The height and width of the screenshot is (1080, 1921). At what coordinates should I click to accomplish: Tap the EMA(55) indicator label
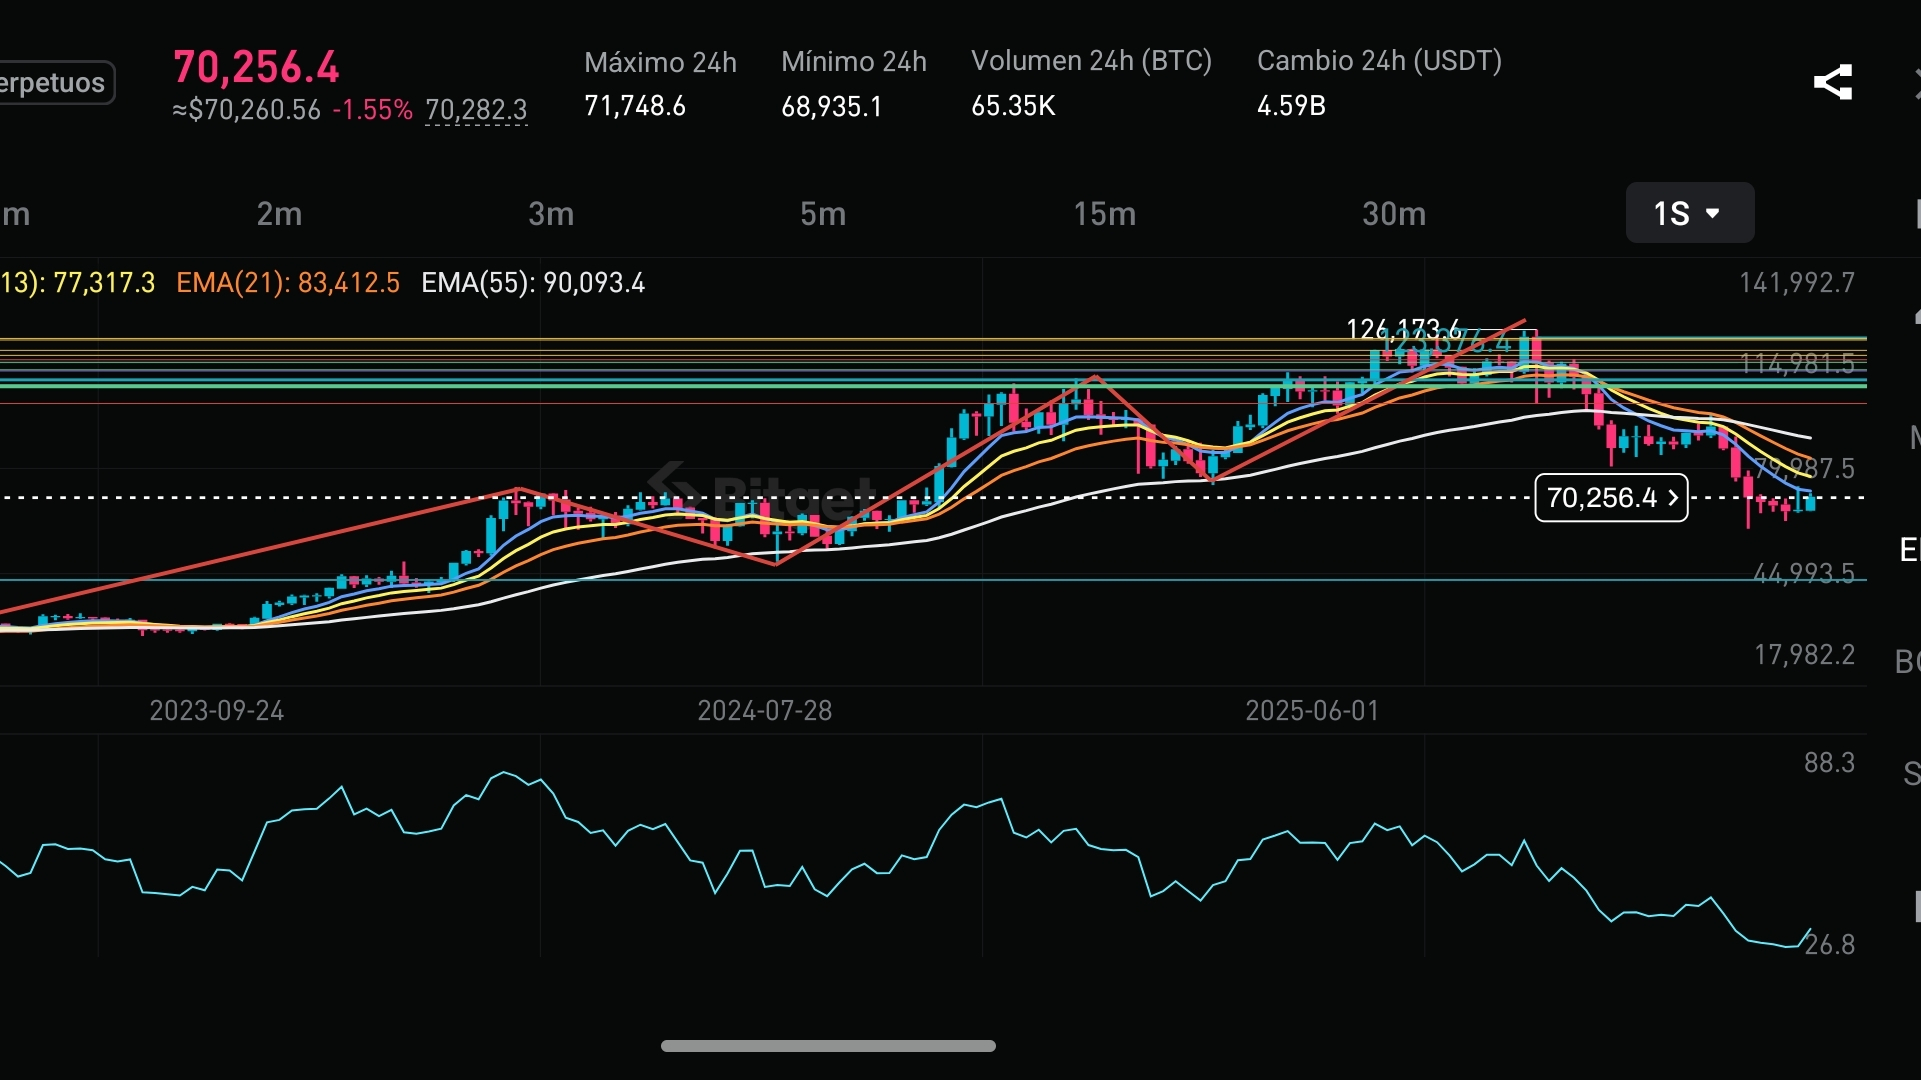(533, 283)
